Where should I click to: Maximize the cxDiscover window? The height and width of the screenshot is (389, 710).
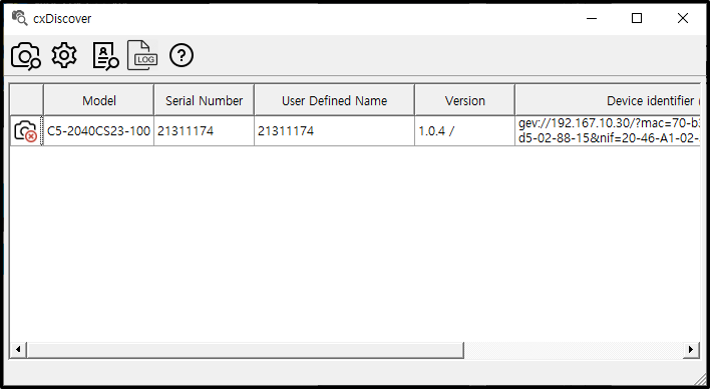tap(637, 18)
